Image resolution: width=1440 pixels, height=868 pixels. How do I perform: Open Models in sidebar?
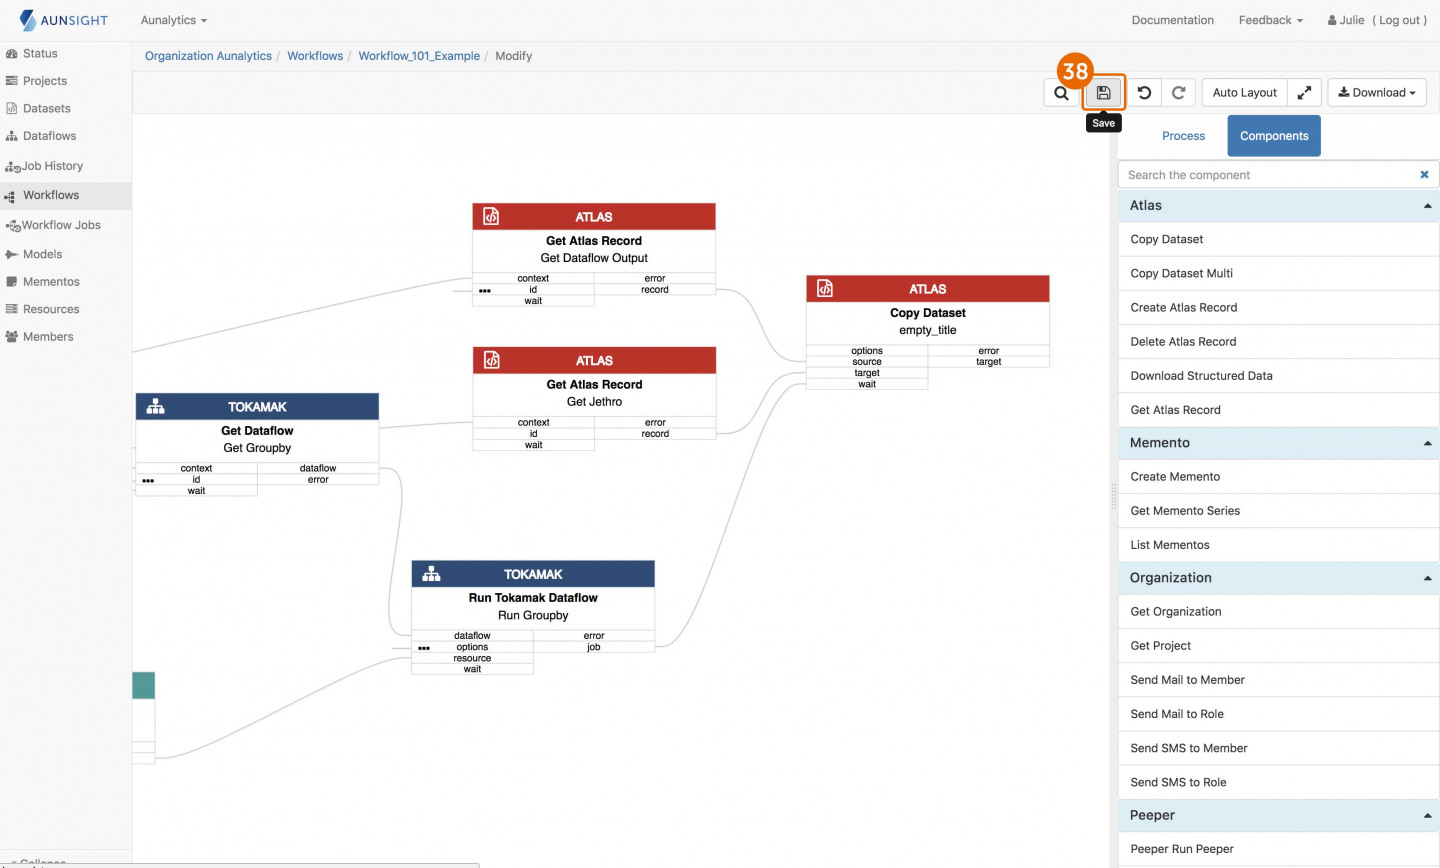pyautogui.click(x=42, y=255)
